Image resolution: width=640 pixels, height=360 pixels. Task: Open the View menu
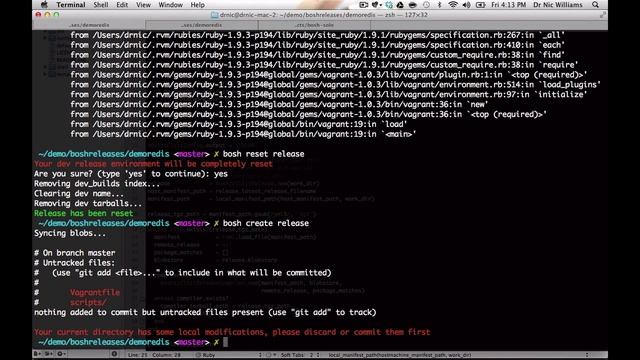(x=143, y=5)
